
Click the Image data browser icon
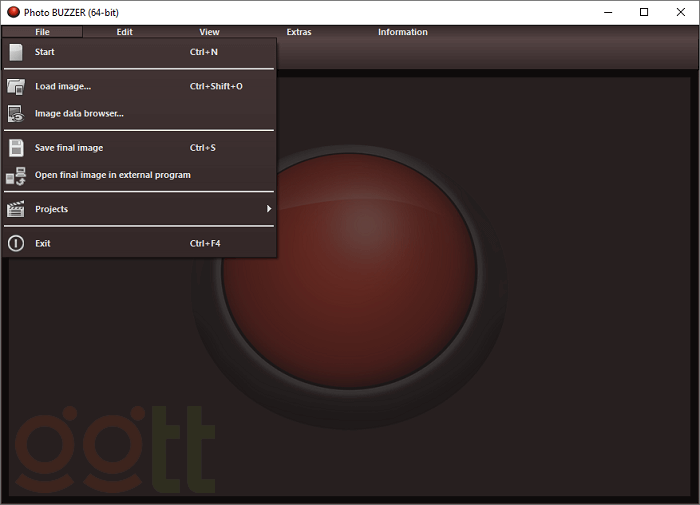pyautogui.click(x=16, y=114)
